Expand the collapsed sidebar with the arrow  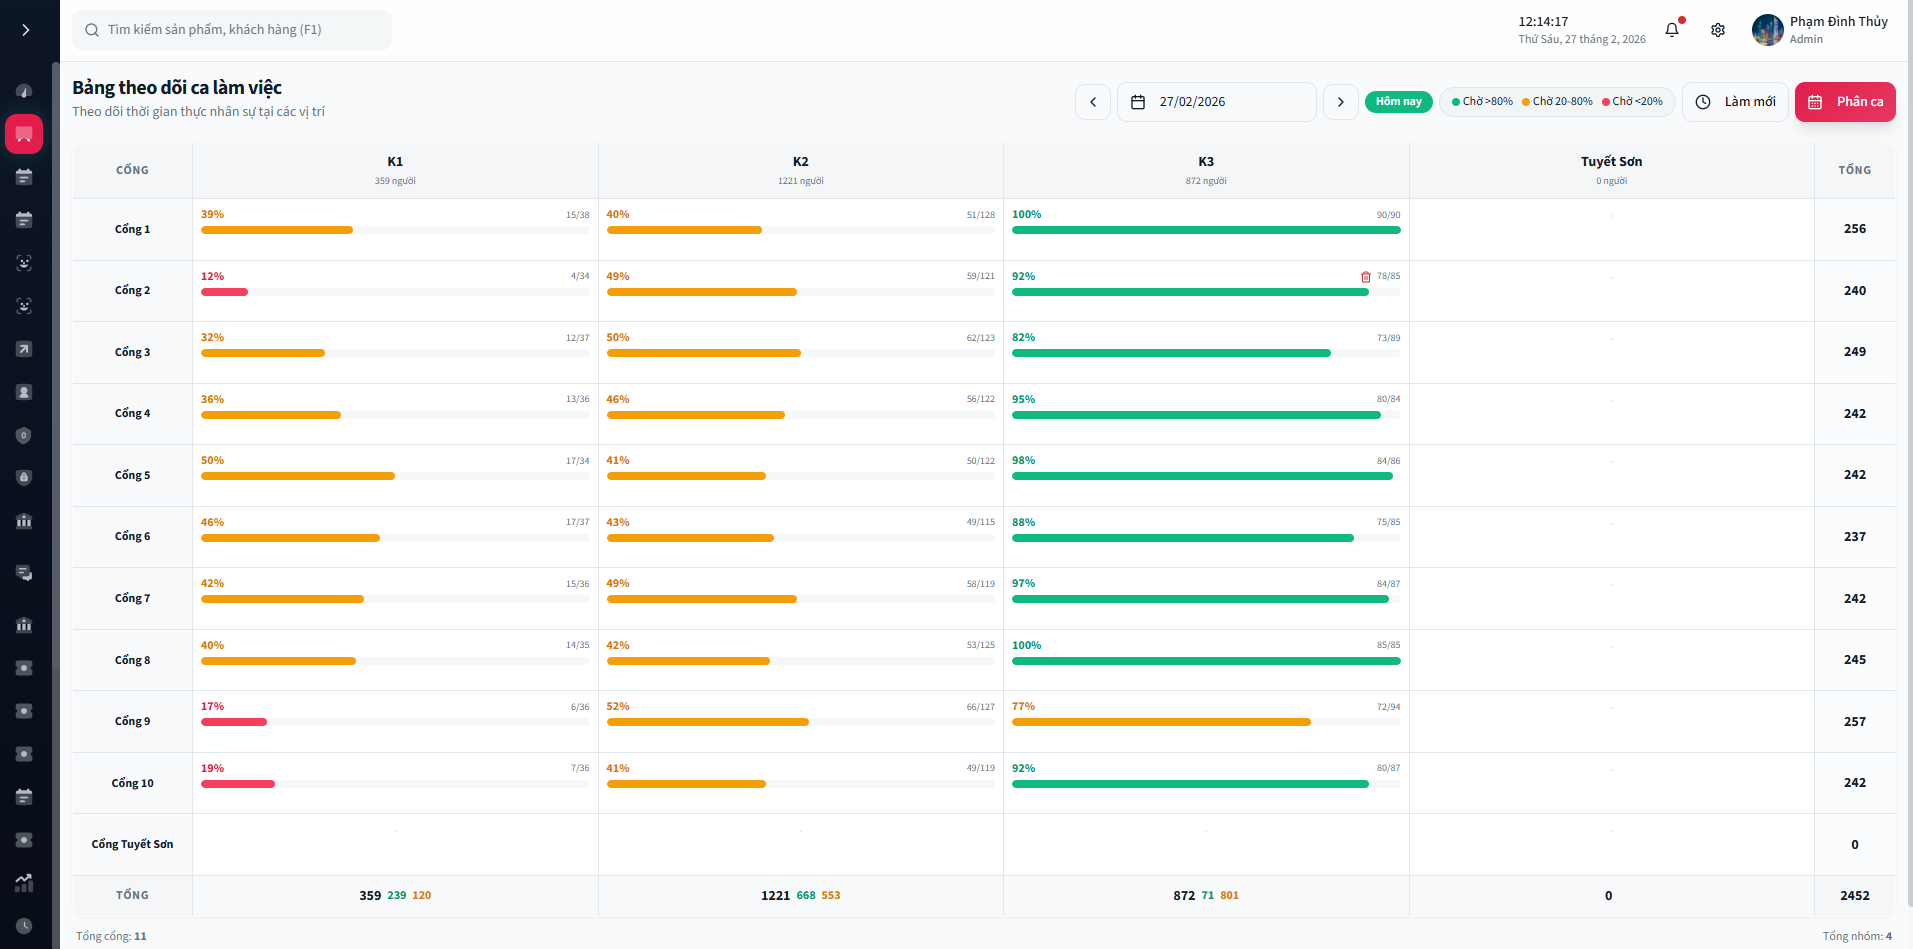coord(27,29)
